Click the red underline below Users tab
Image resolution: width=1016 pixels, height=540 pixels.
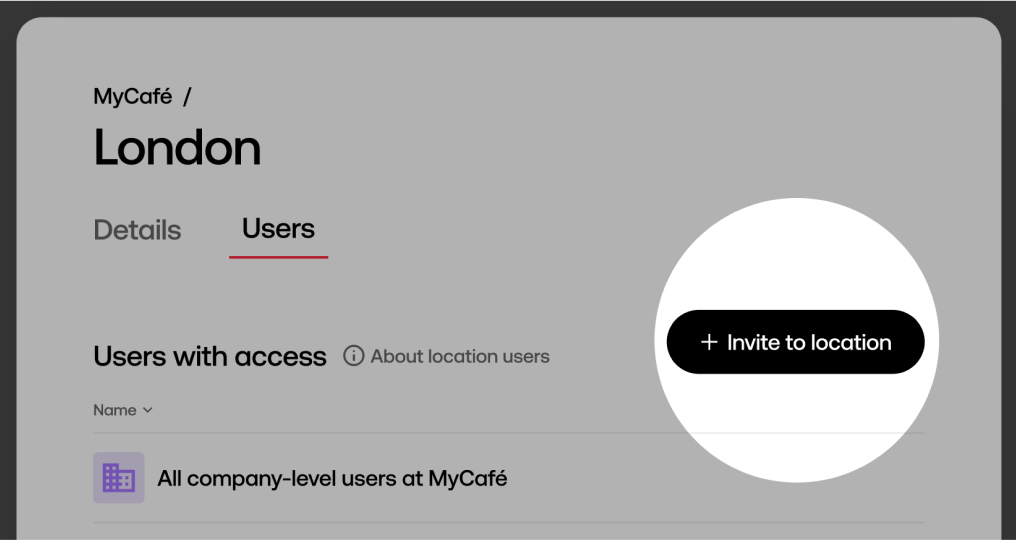pyautogui.click(x=278, y=257)
